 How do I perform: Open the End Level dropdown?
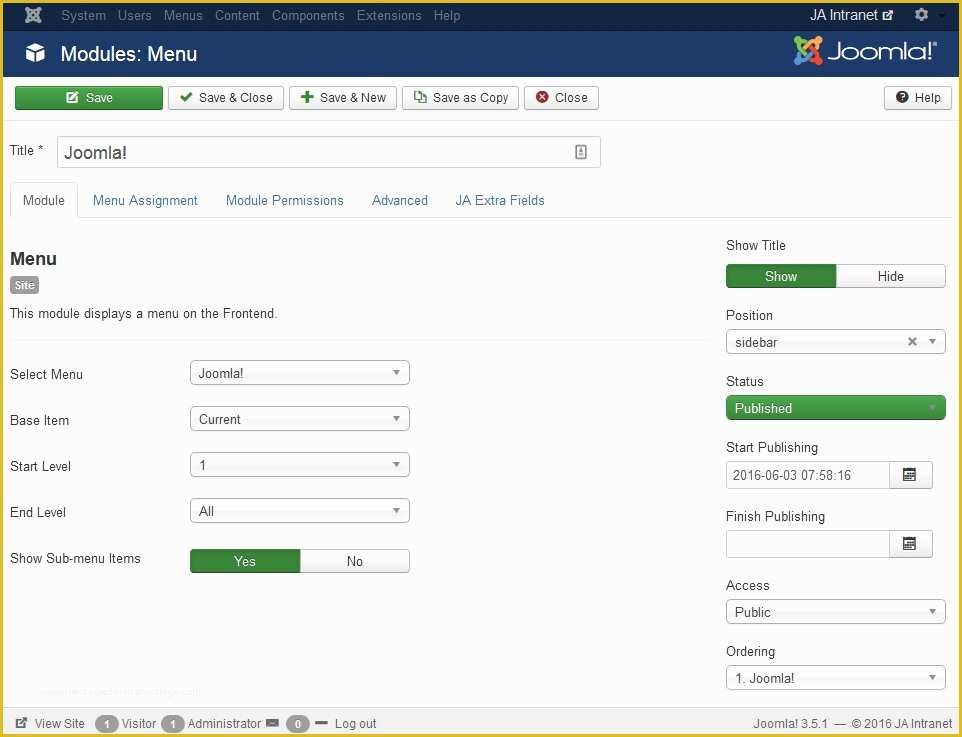coord(299,511)
